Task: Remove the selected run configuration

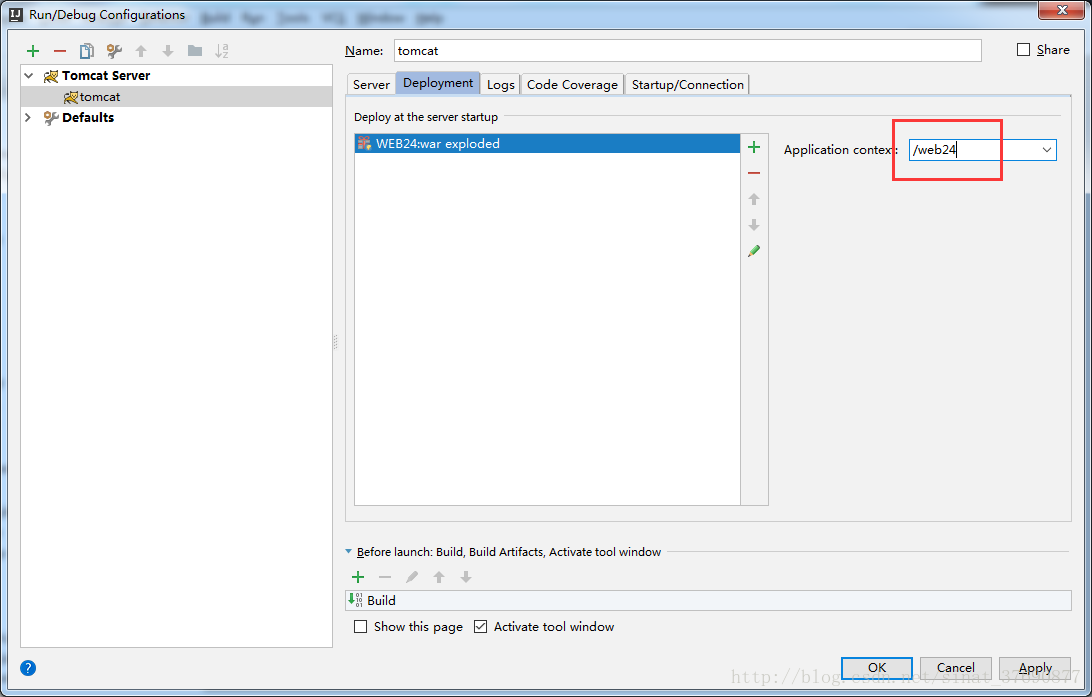Action: click(x=60, y=51)
